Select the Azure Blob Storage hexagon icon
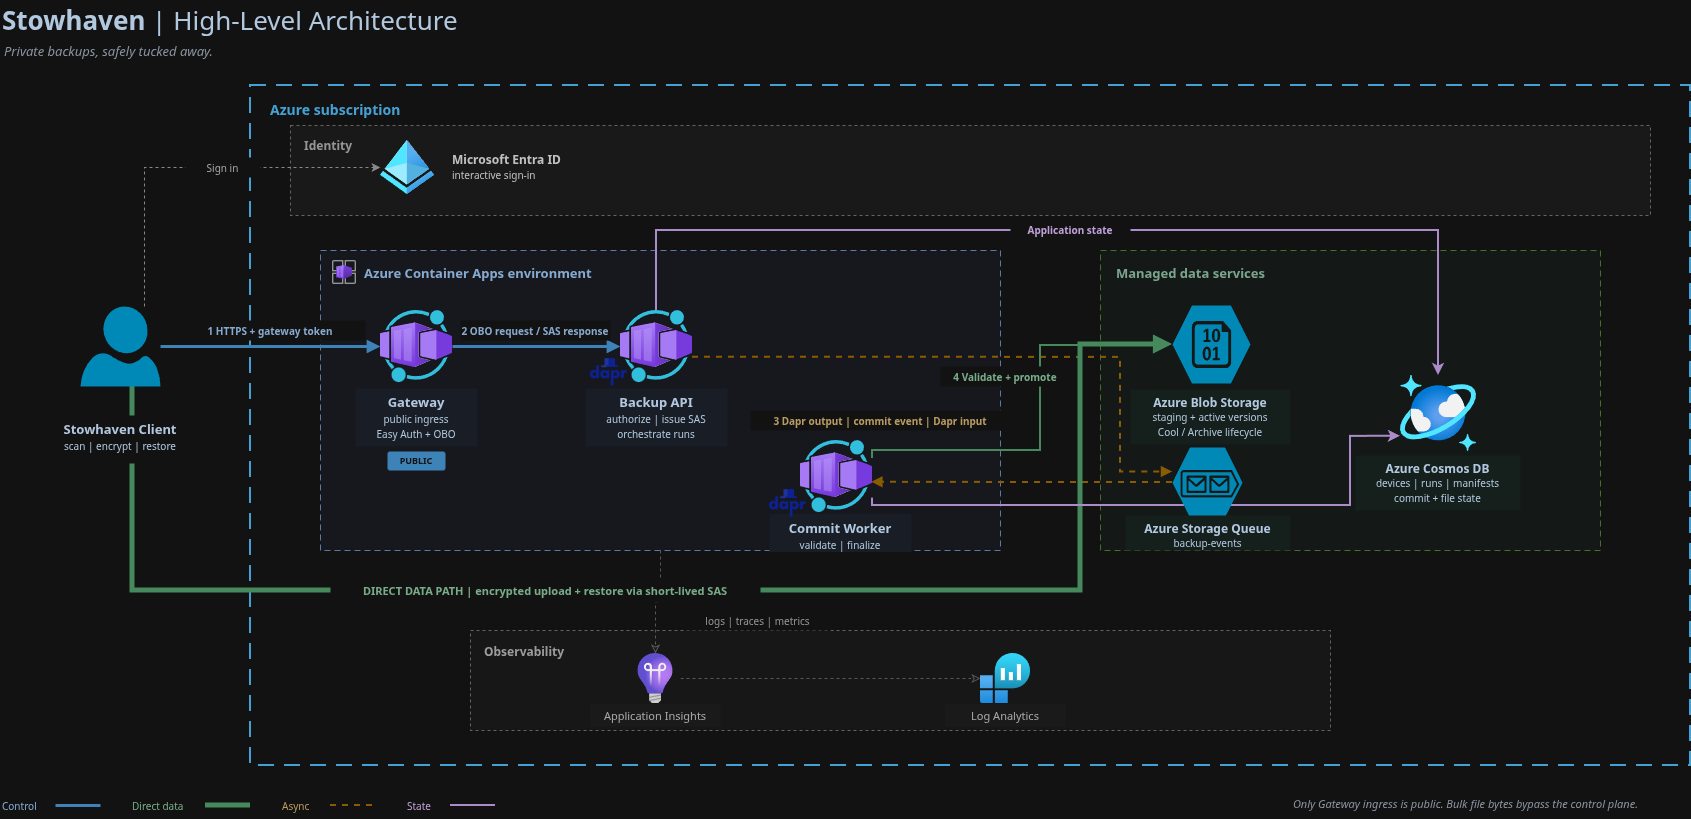Viewport: 1691px width, 819px height. pyautogui.click(x=1211, y=345)
